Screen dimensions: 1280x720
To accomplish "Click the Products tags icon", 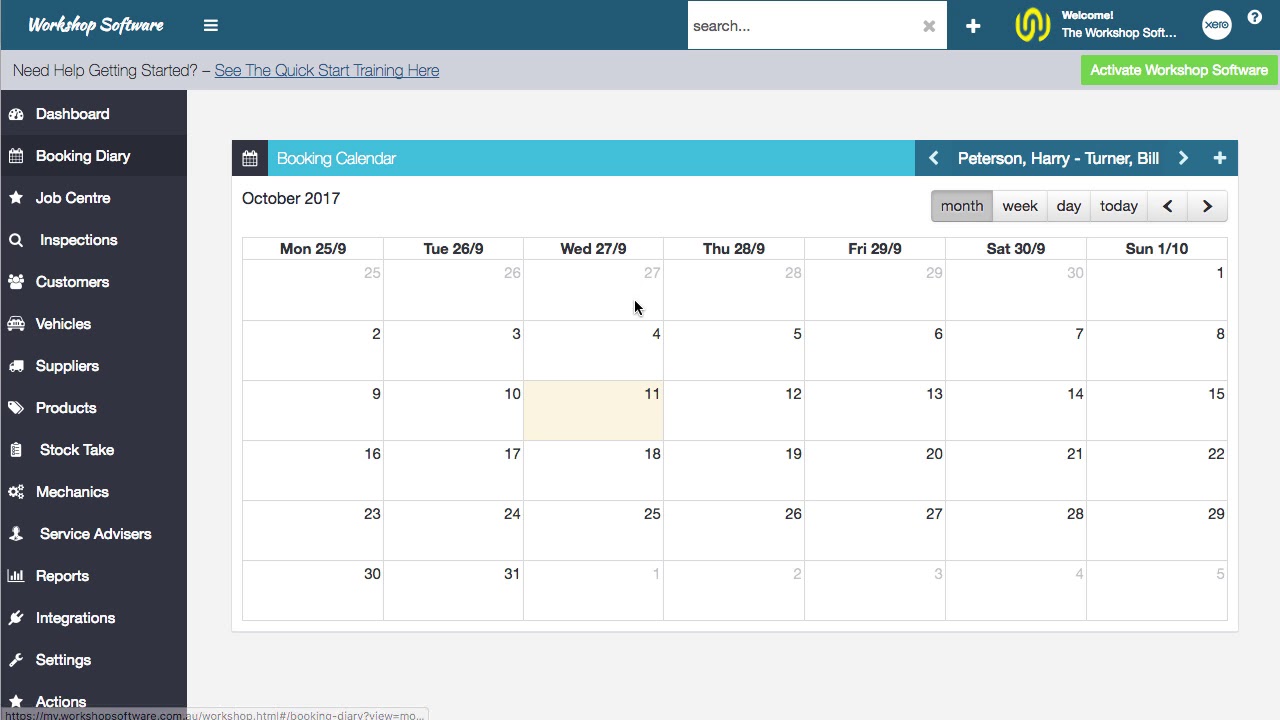I will pyautogui.click(x=16, y=408).
